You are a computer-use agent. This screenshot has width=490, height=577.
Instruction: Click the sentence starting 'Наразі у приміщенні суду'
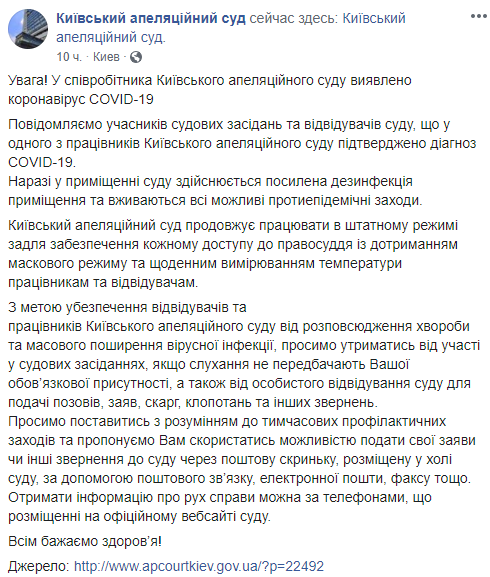[x=215, y=191]
